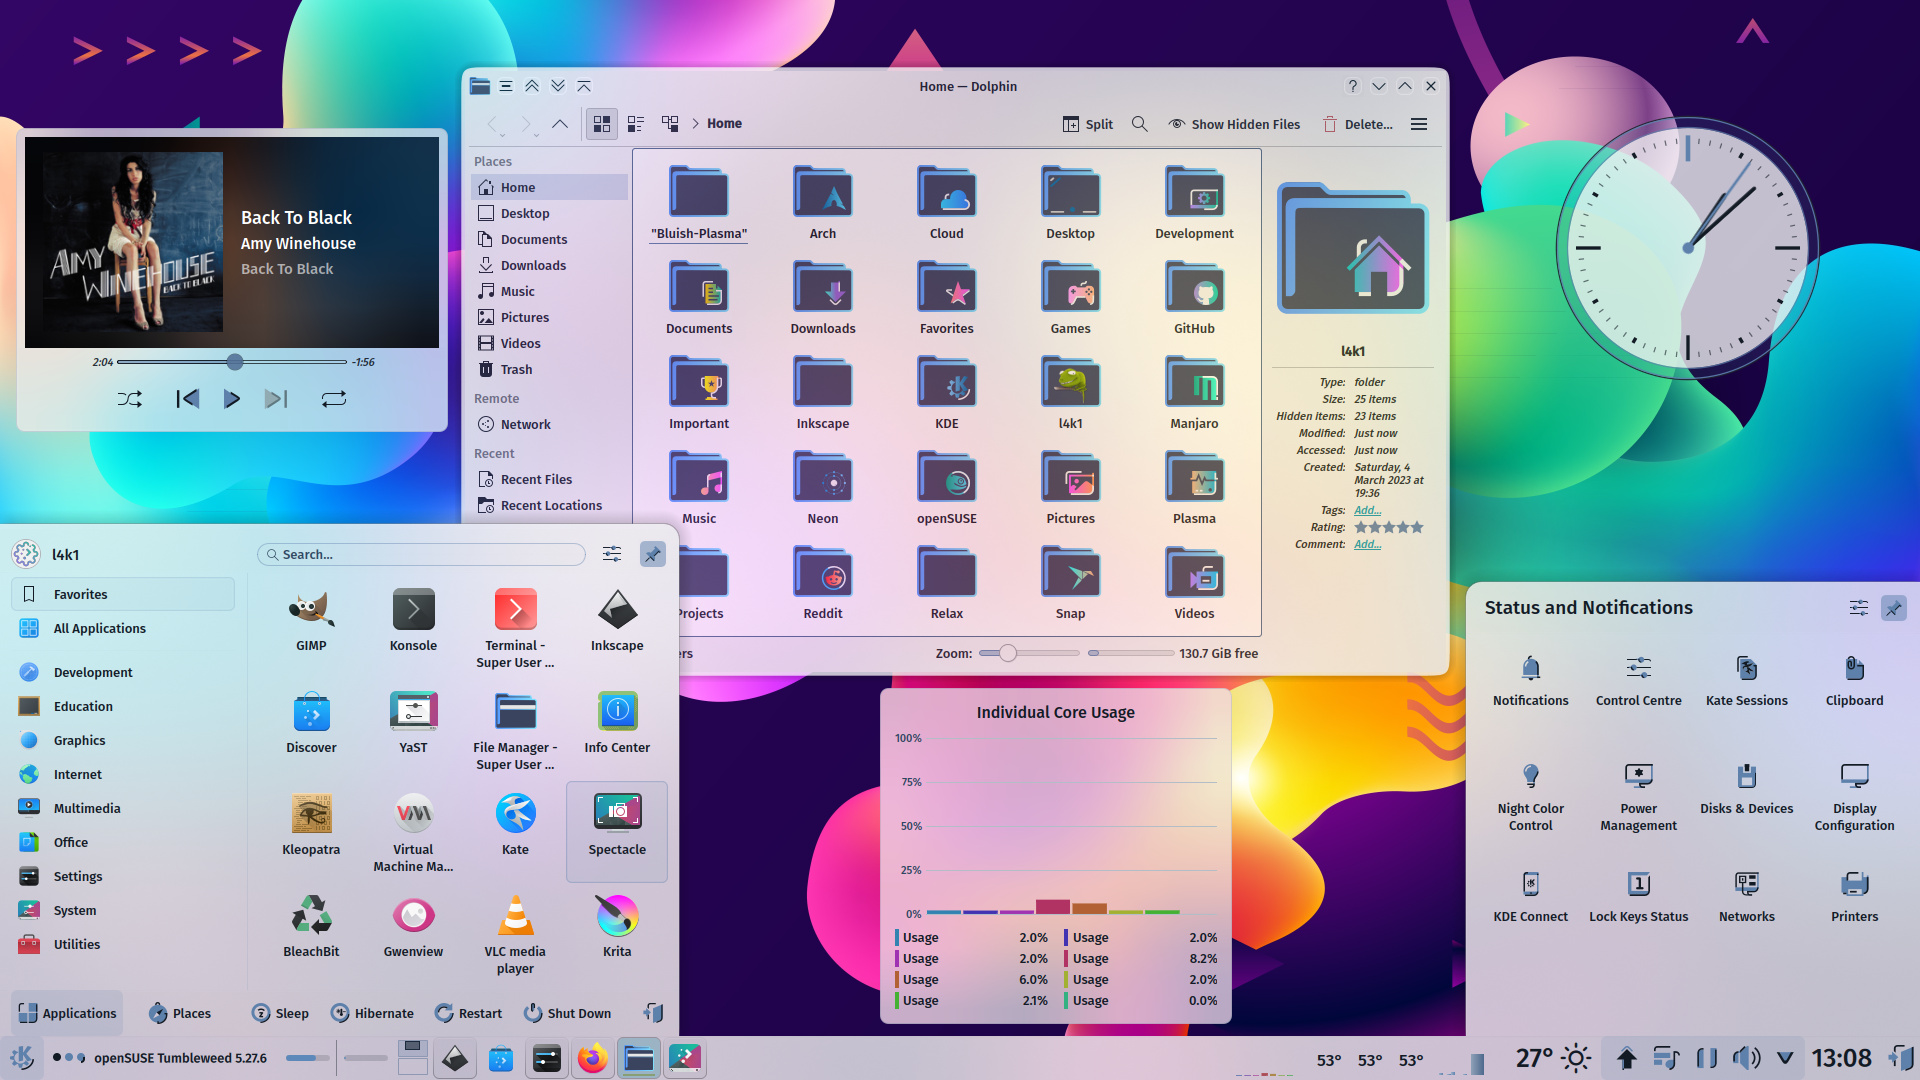Click the Dolphin zoom slider
1920x1080 pixels.
coord(1029,653)
